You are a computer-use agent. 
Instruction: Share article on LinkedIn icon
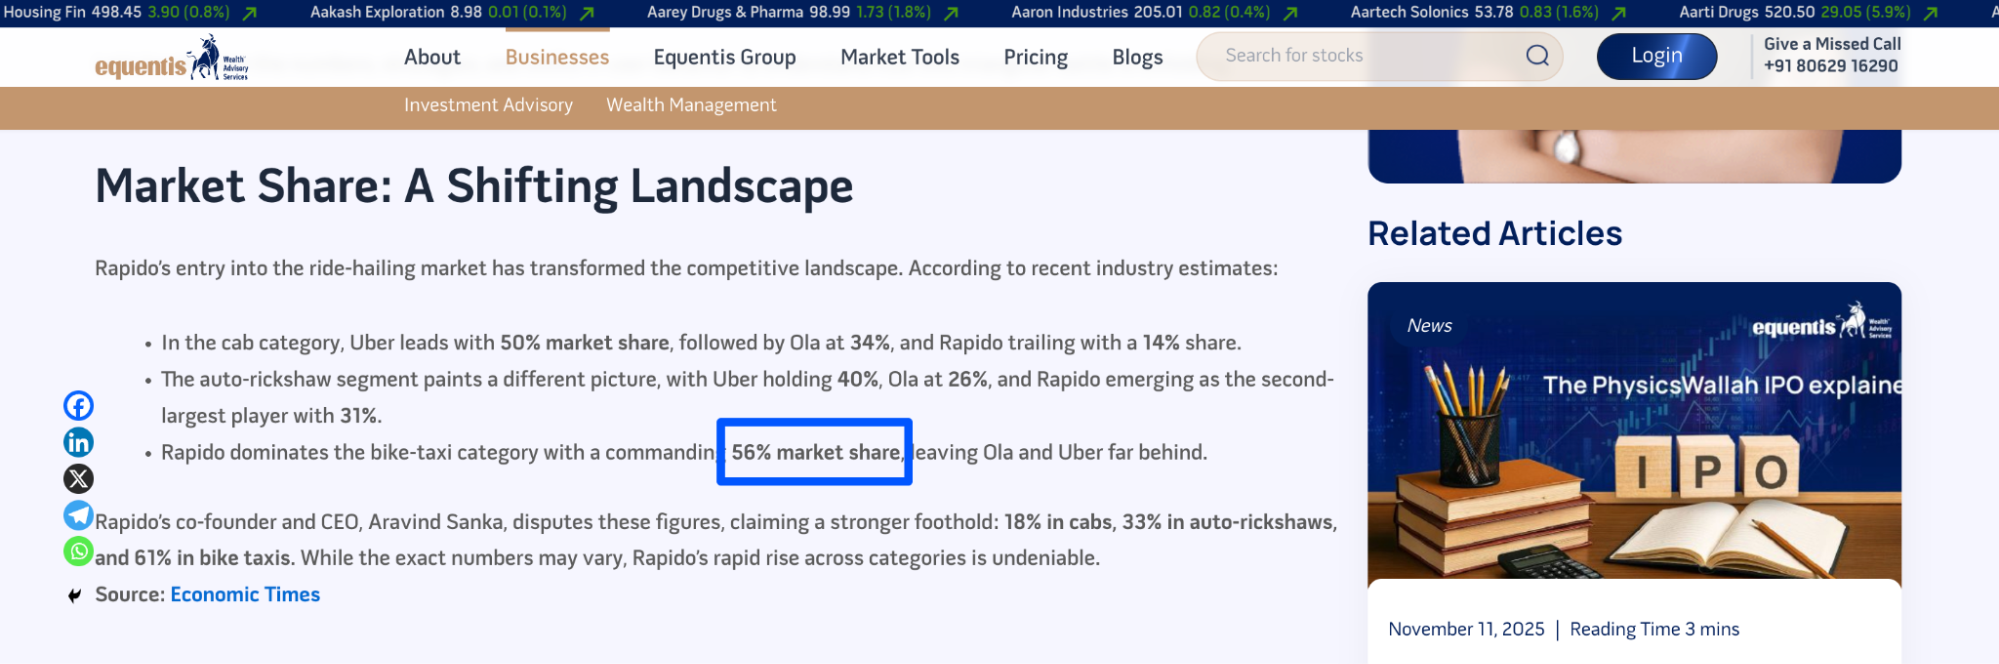79,442
